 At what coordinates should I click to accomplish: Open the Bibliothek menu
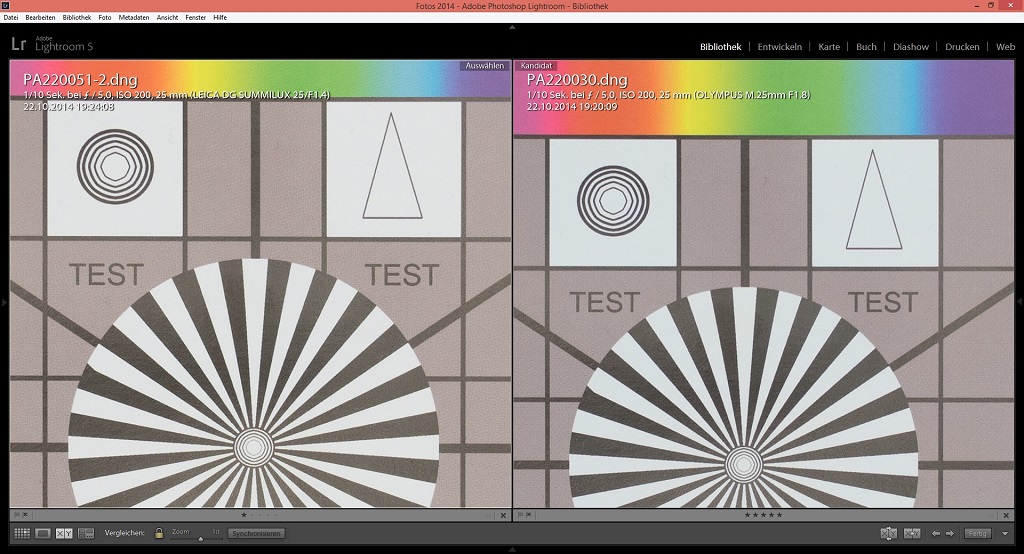coord(77,18)
